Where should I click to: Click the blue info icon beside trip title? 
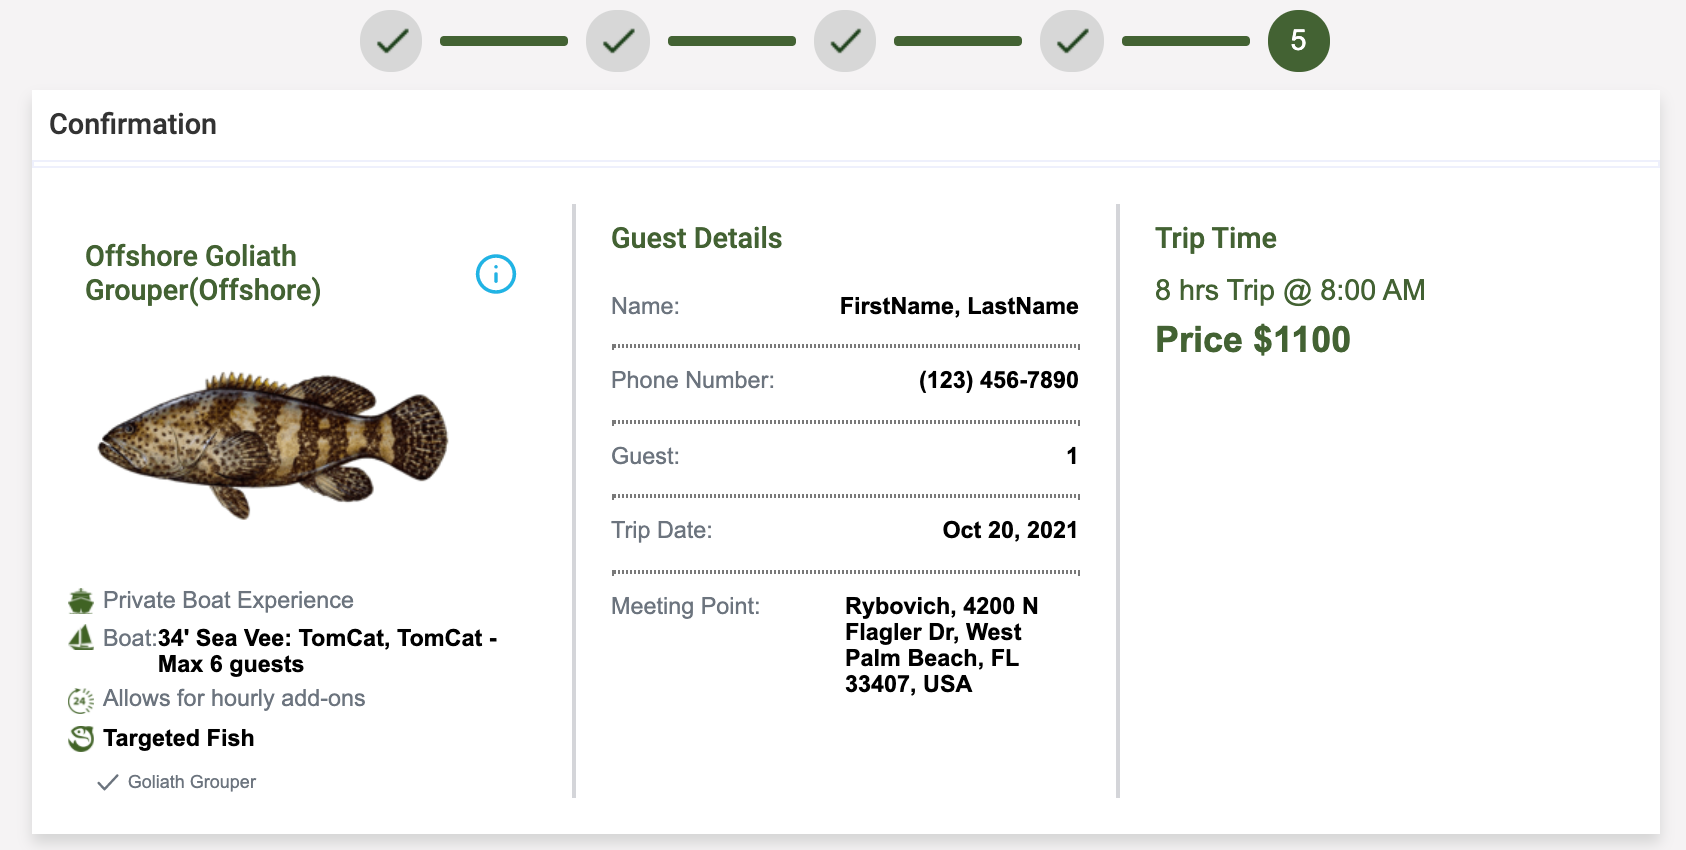tap(496, 274)
